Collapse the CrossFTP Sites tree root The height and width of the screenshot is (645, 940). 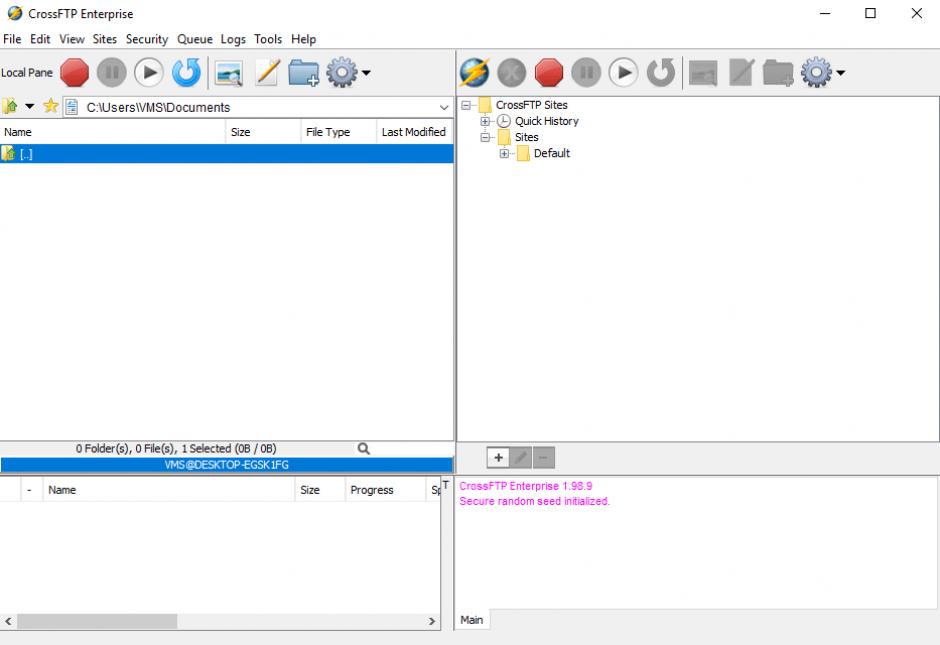click(466, 106)
